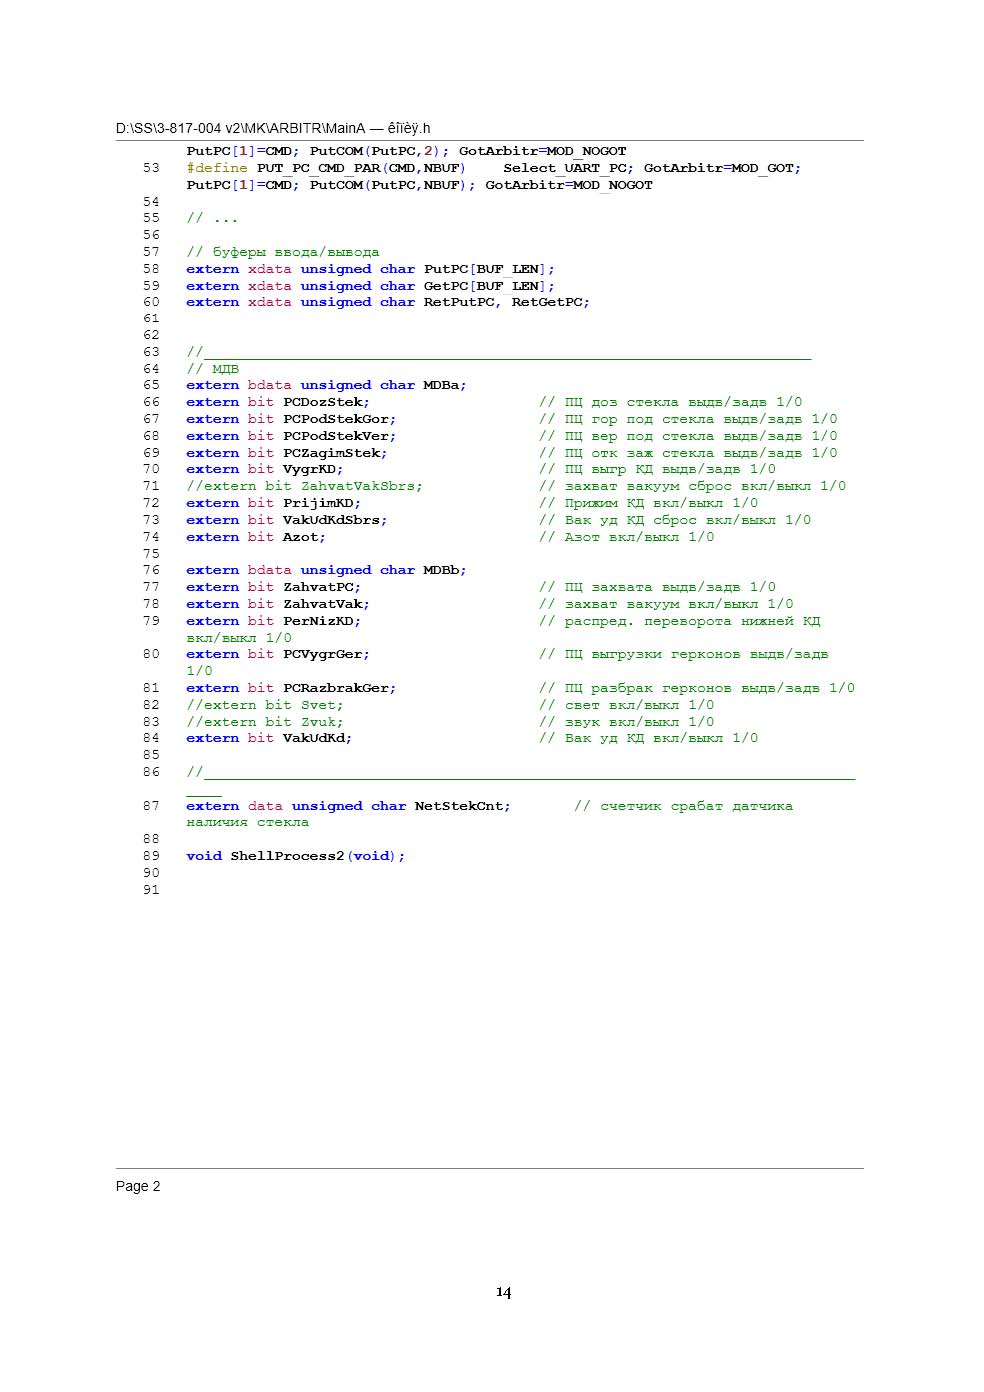The width and height of the screenshot is (984, 1392).
Task: Click the ShellProcess2 function name
Action: point(287,856)
